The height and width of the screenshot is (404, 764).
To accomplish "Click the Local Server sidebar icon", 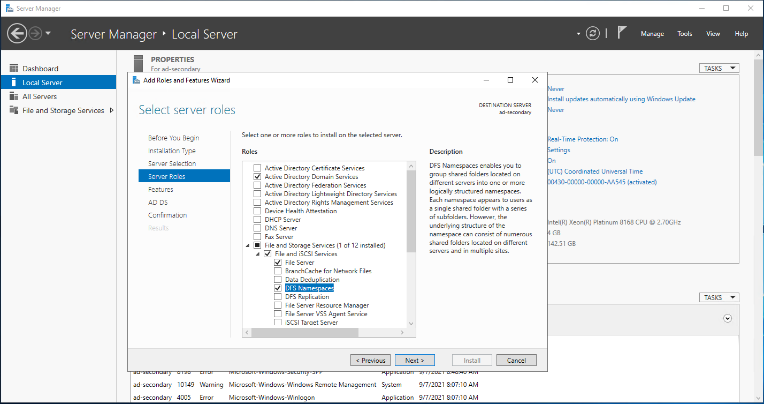I will coord(14,82).
